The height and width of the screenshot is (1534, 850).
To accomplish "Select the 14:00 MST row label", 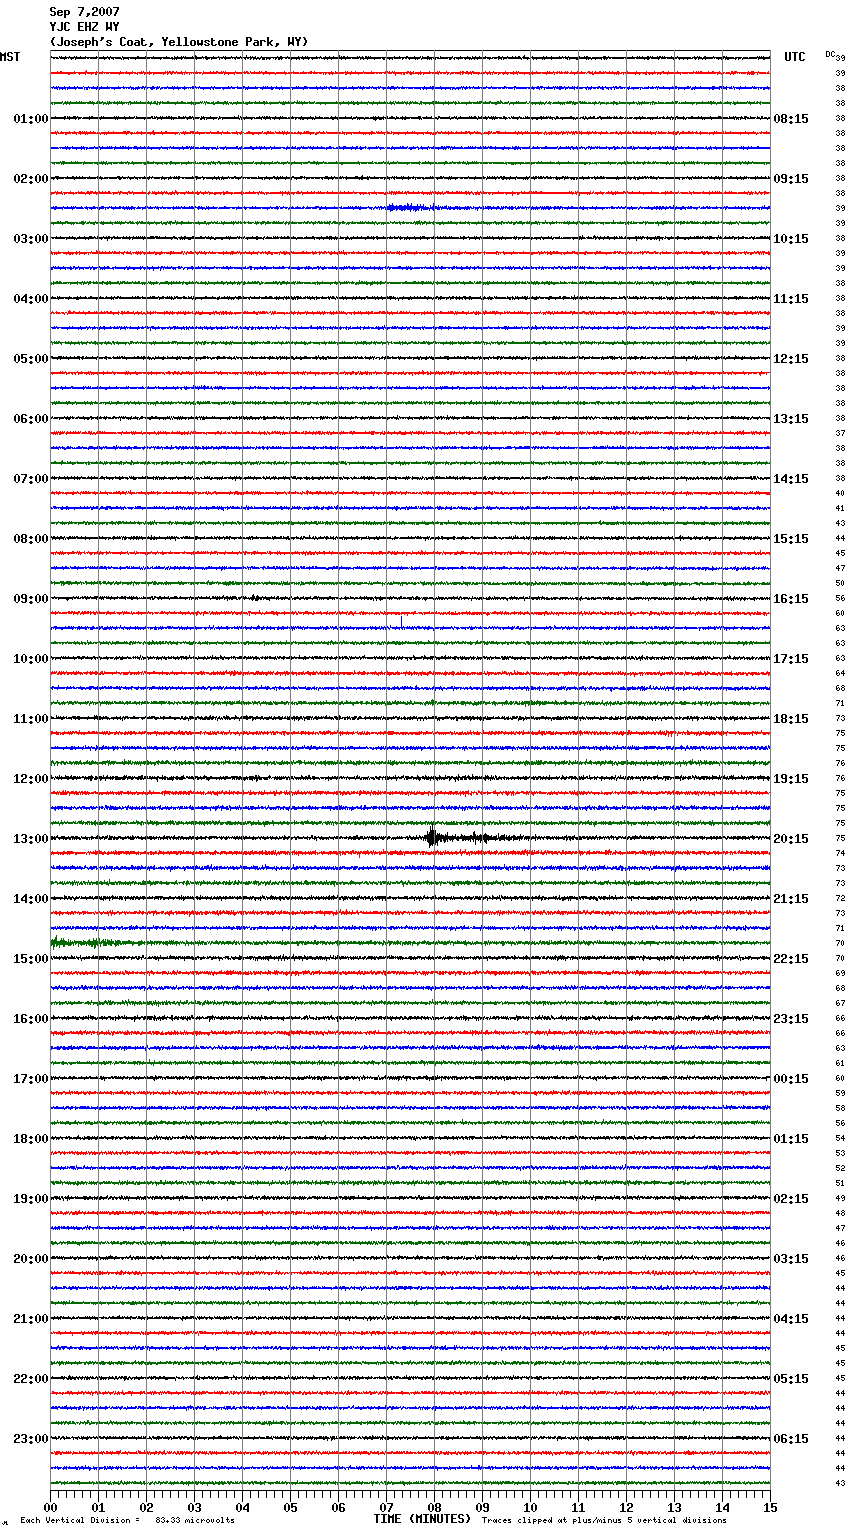I will click(31, 899).
